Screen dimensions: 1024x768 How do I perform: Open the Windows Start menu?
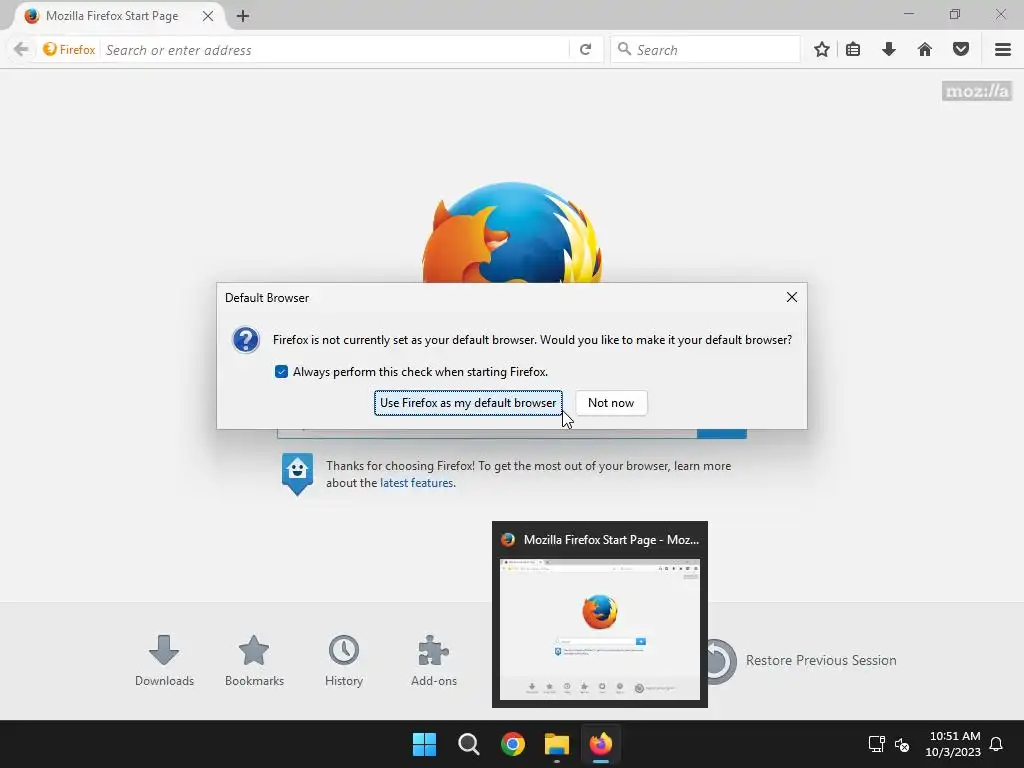click(424, 744)
